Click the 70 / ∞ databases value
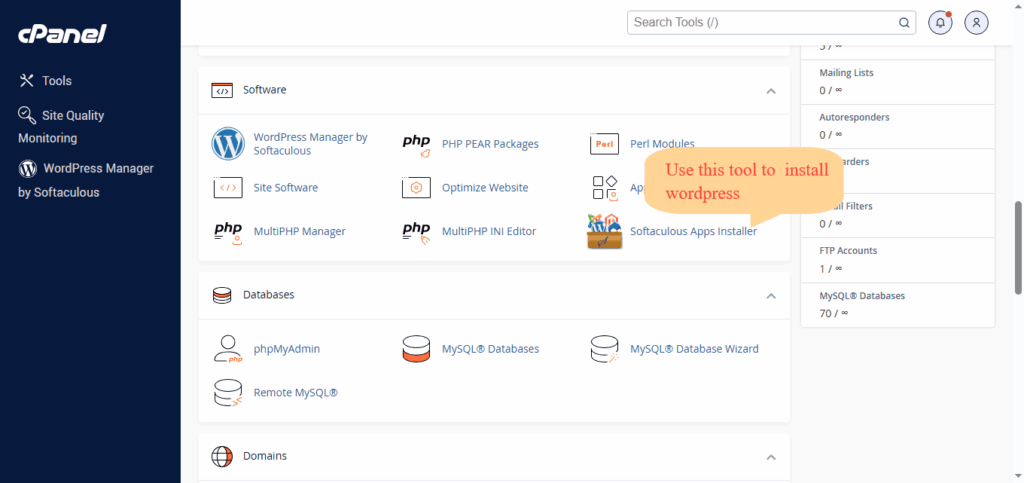1024x483 pixels. coord(832,313)
